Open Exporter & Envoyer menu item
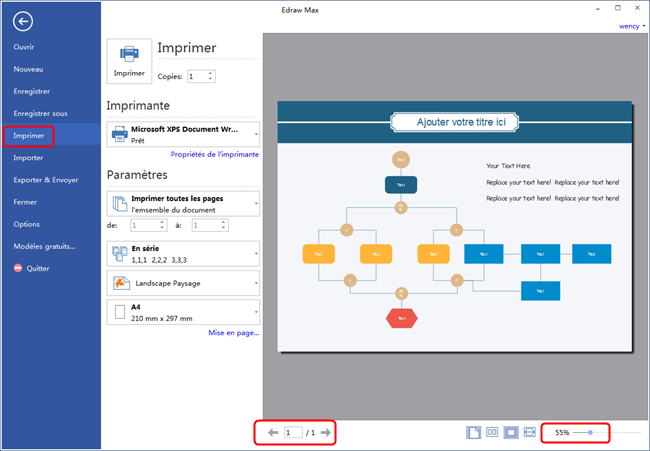This screenshot has width=650, height=451. pyautogui.click(x=46, y=180)
